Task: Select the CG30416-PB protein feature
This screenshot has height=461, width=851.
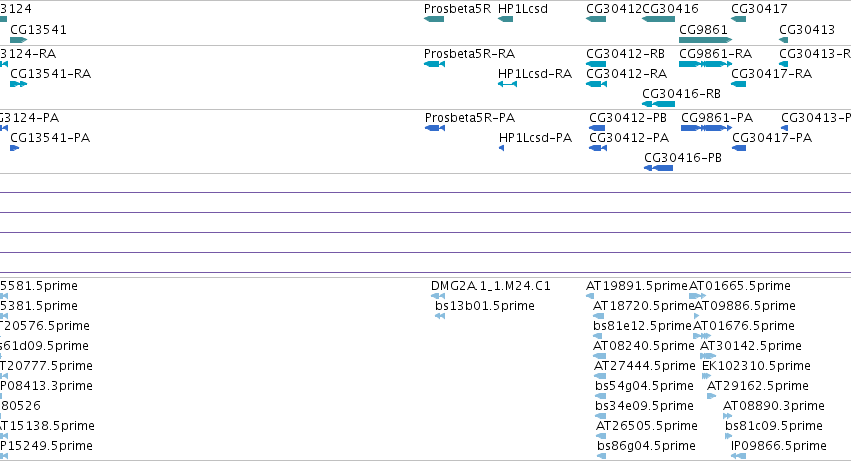Action: [x=658, y=168]
